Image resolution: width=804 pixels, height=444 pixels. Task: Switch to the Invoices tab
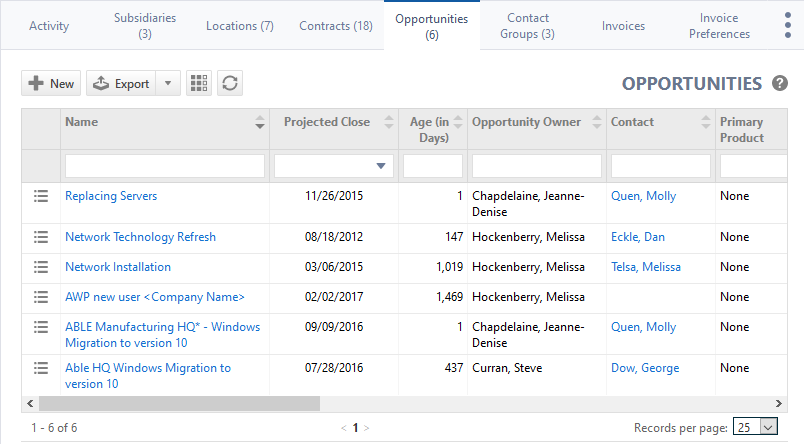tap(623, 26)
